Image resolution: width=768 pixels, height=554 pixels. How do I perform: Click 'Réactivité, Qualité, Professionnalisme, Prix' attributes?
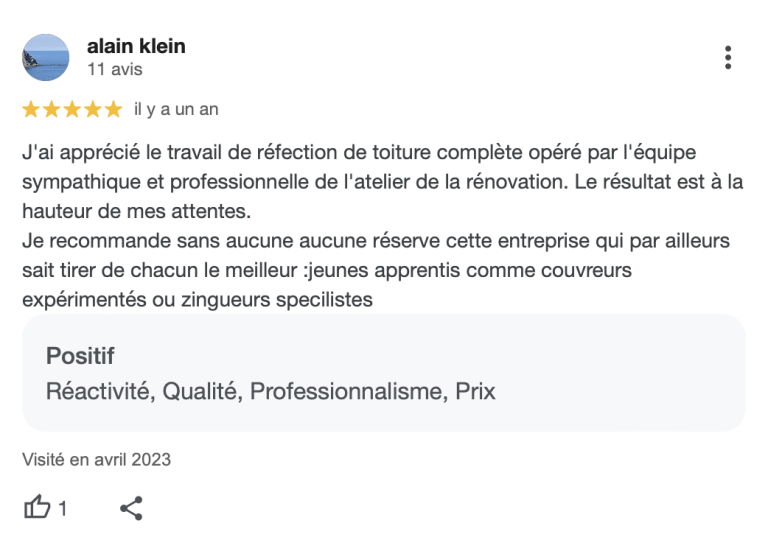(x=270, y=391)
